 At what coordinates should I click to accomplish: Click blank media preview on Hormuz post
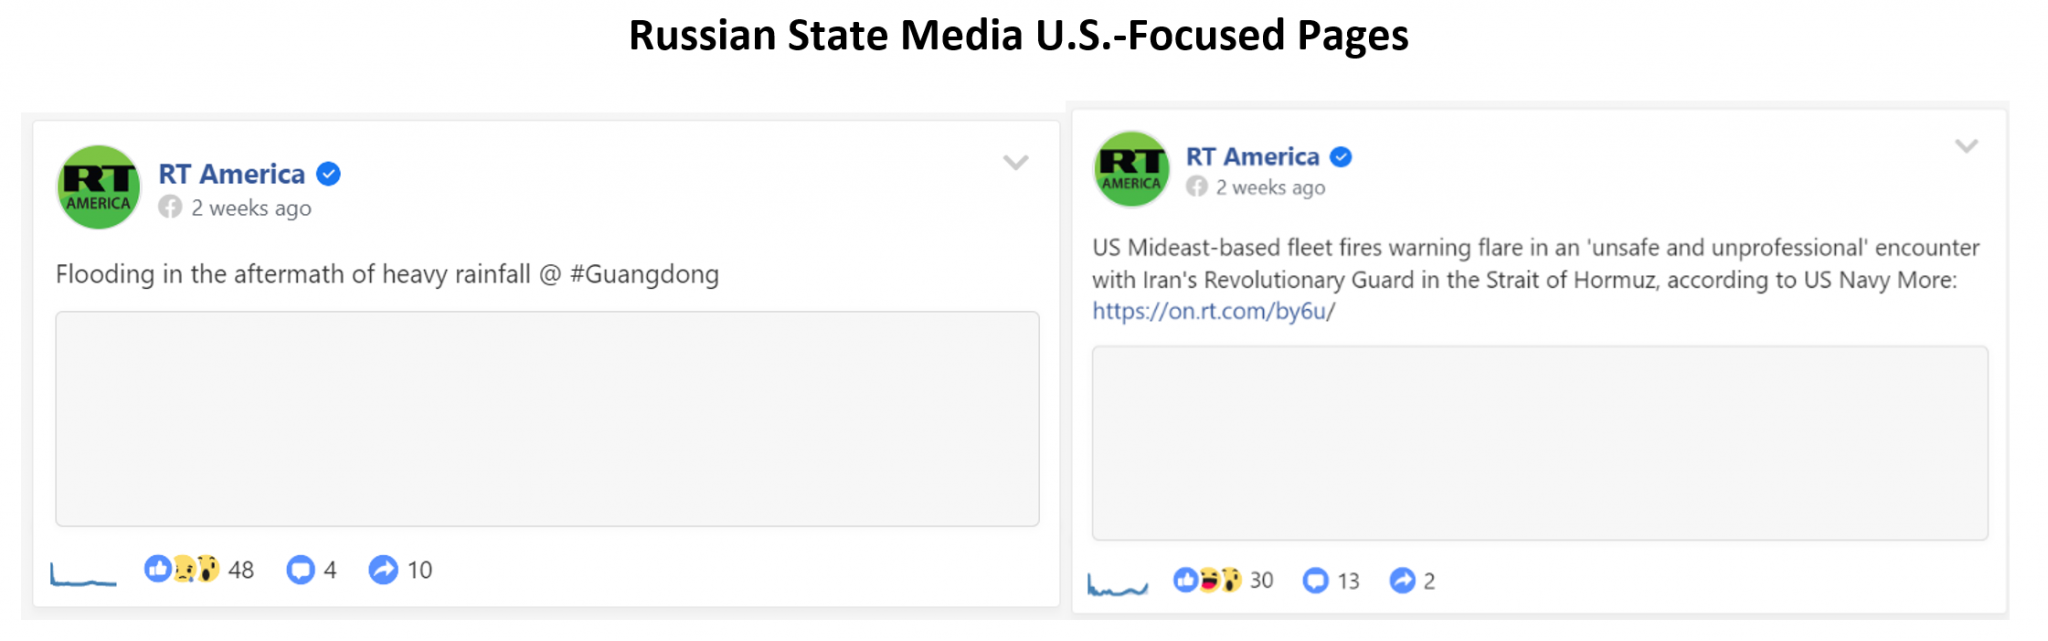click(1540, 443)
